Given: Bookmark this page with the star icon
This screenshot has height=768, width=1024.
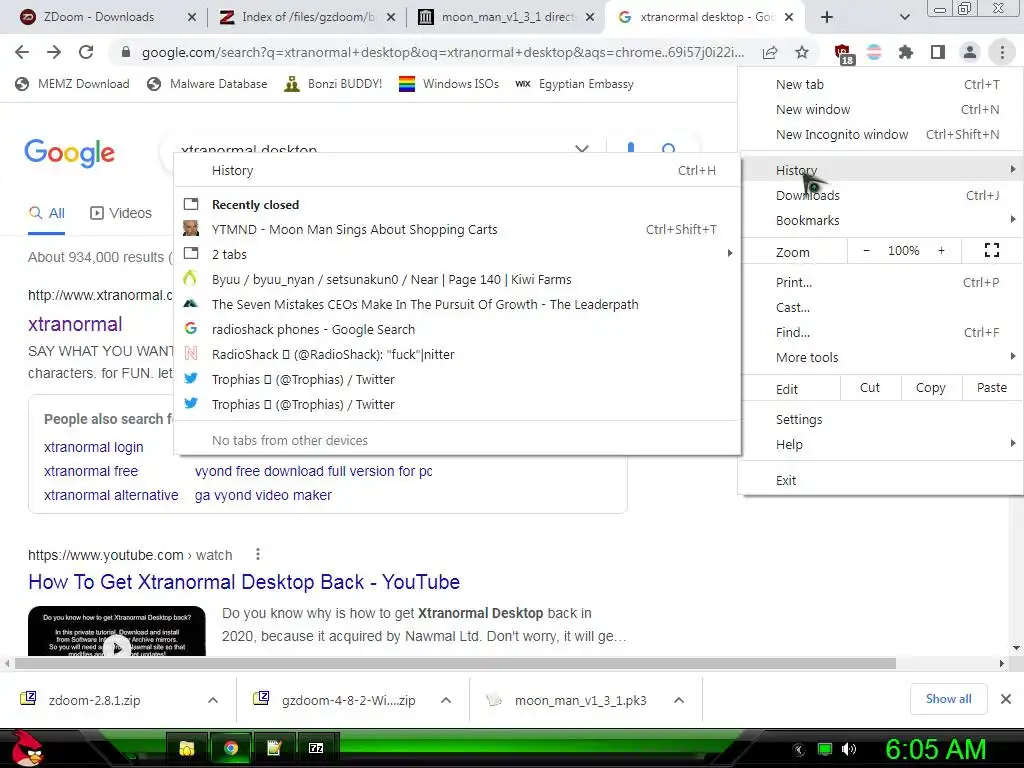Looking at the screenshot, I should point(802,52).
